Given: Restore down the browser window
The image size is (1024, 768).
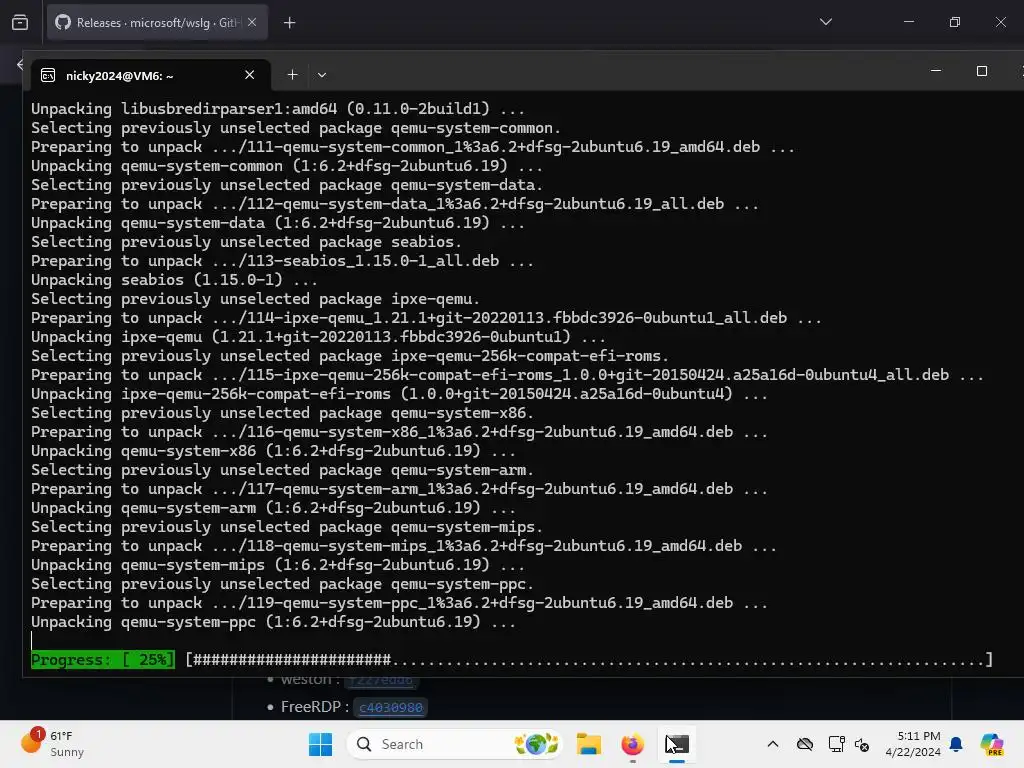Looking at the screenshot, I should pyautogui.click(x=955, y=22).
